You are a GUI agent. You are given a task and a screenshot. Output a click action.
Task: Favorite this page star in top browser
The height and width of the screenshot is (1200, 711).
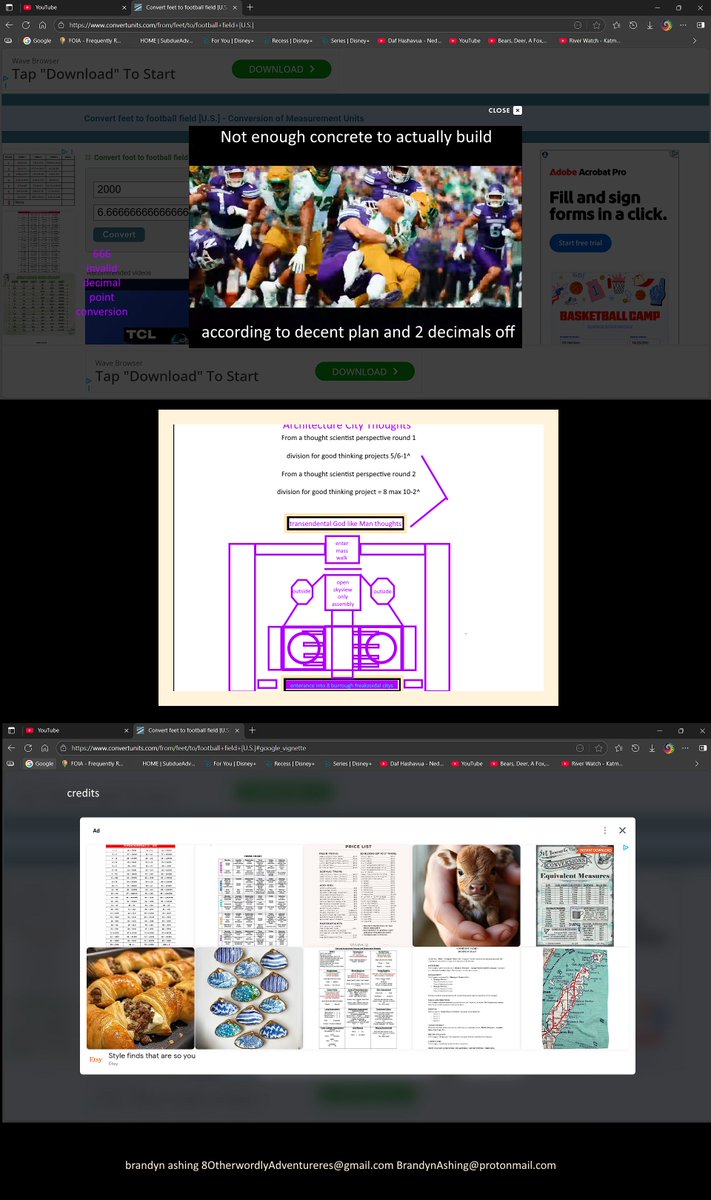597,24
